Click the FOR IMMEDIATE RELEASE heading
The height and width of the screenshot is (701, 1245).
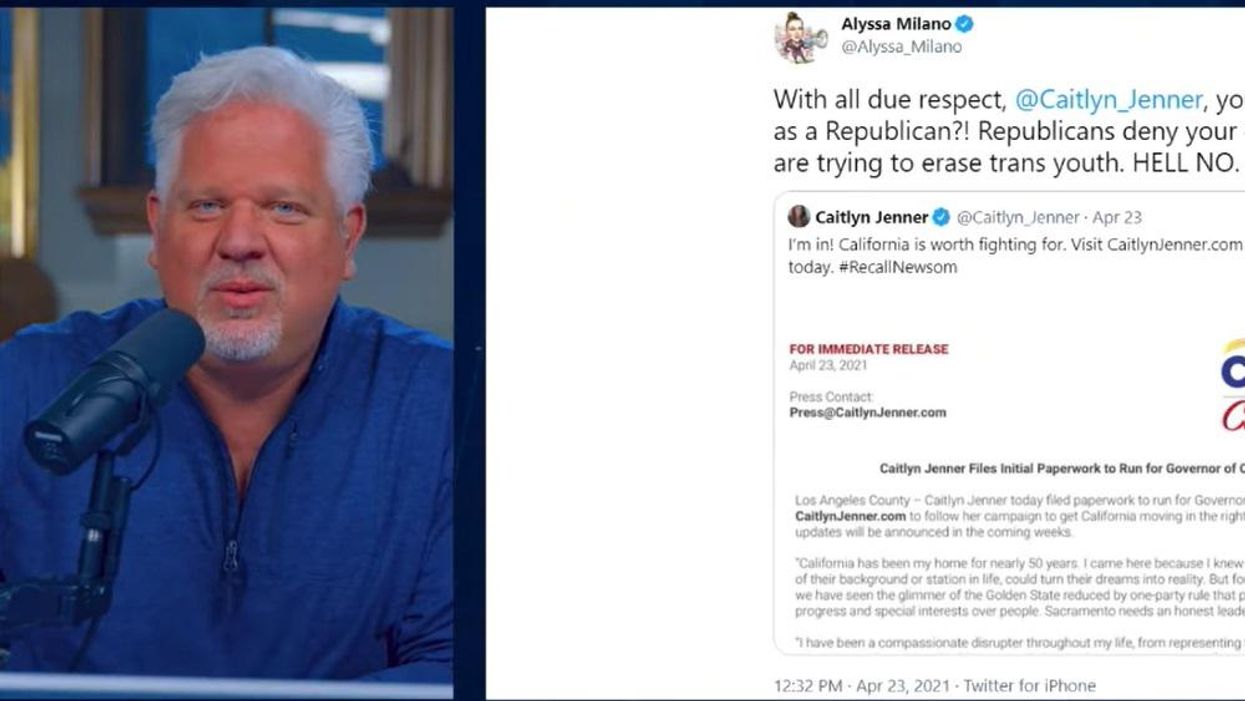coord(868,349)
